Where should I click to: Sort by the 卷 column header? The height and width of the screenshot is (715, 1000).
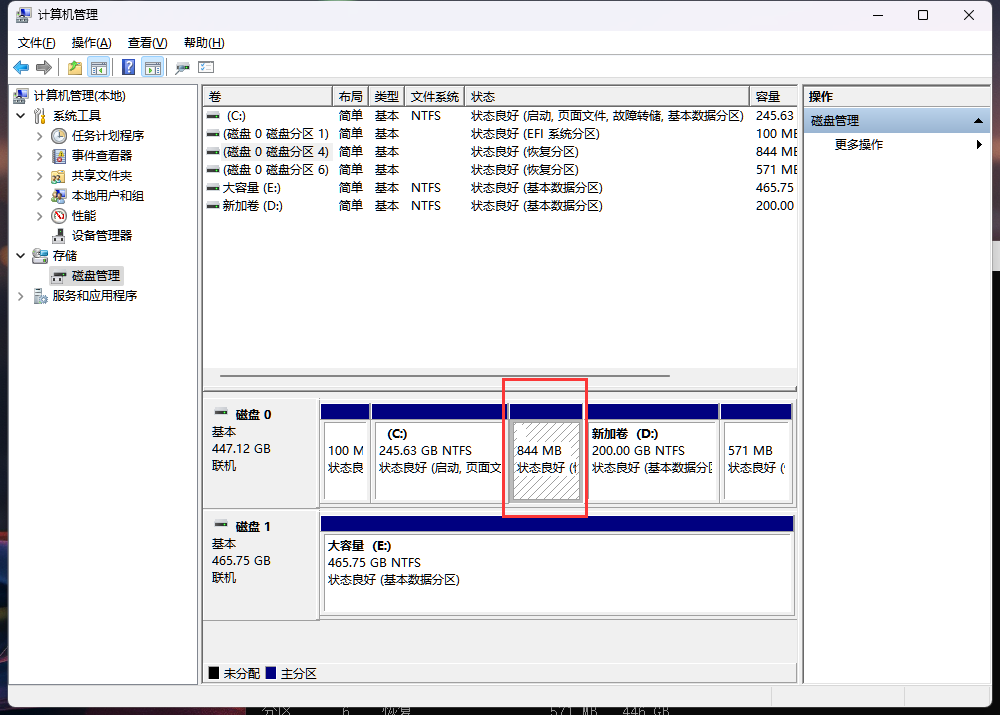268,96
